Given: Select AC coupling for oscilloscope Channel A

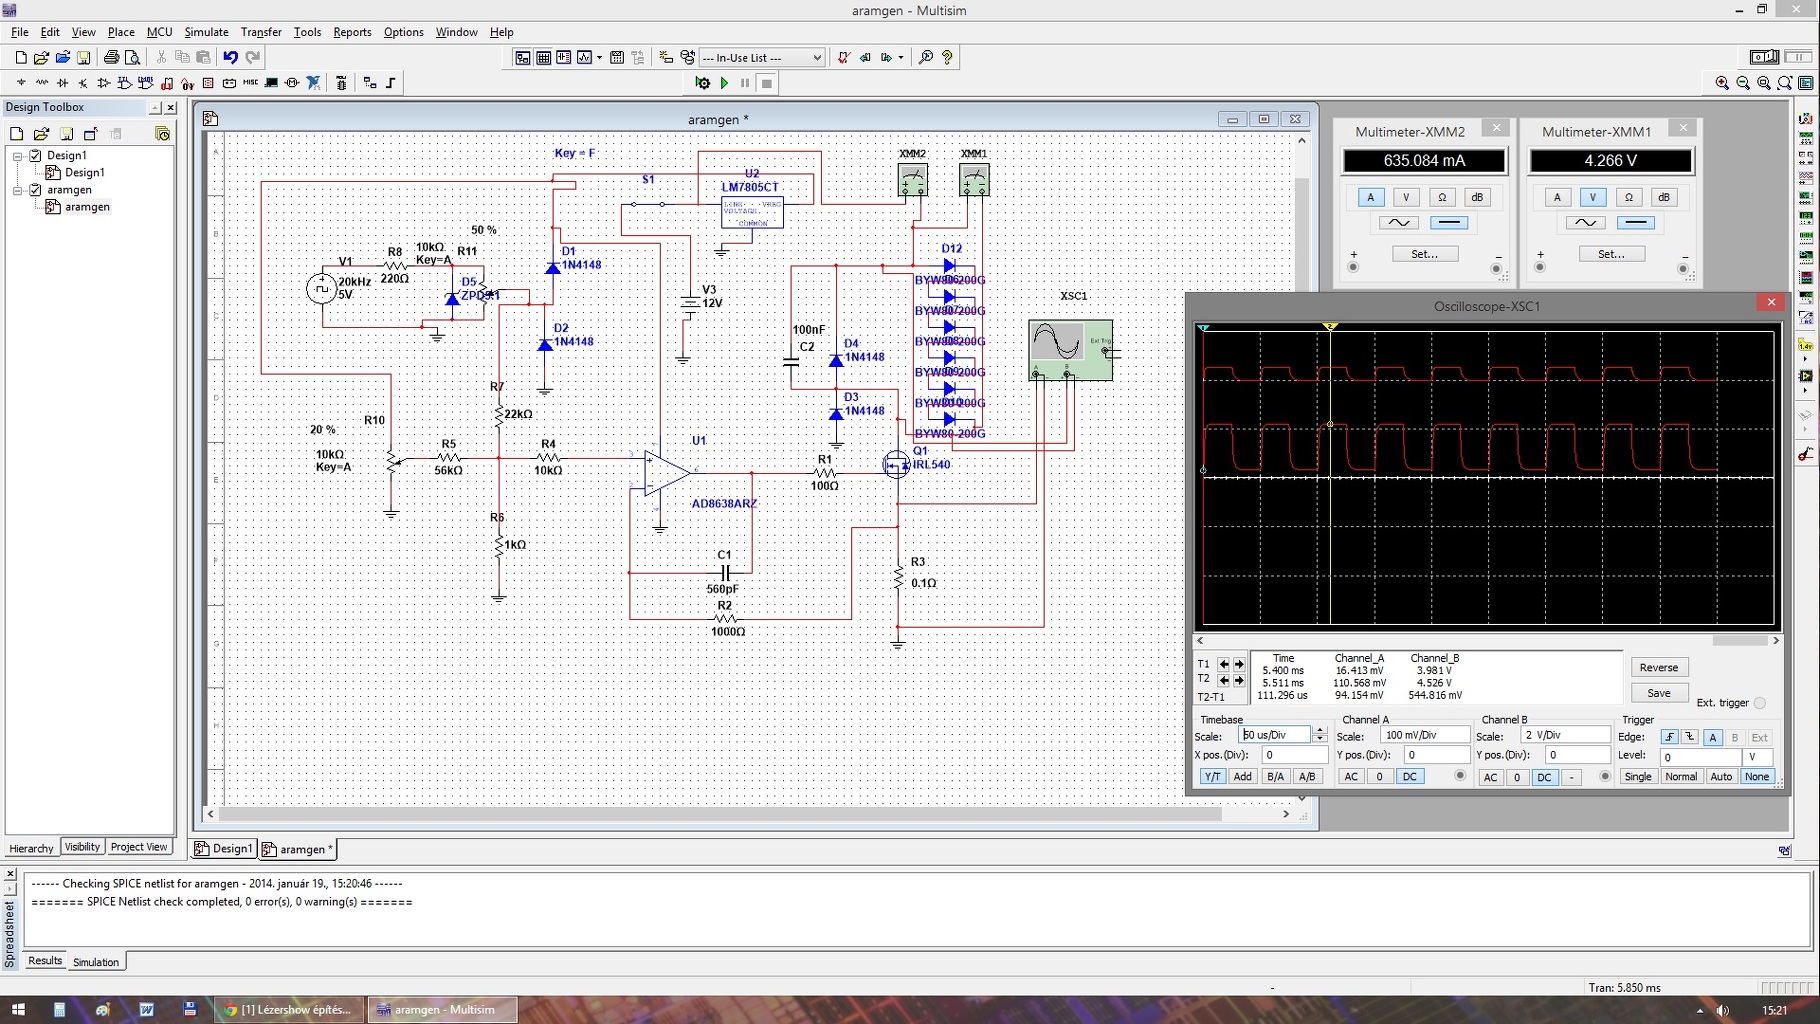Looking at the screenshot, I should [1351, 777].
